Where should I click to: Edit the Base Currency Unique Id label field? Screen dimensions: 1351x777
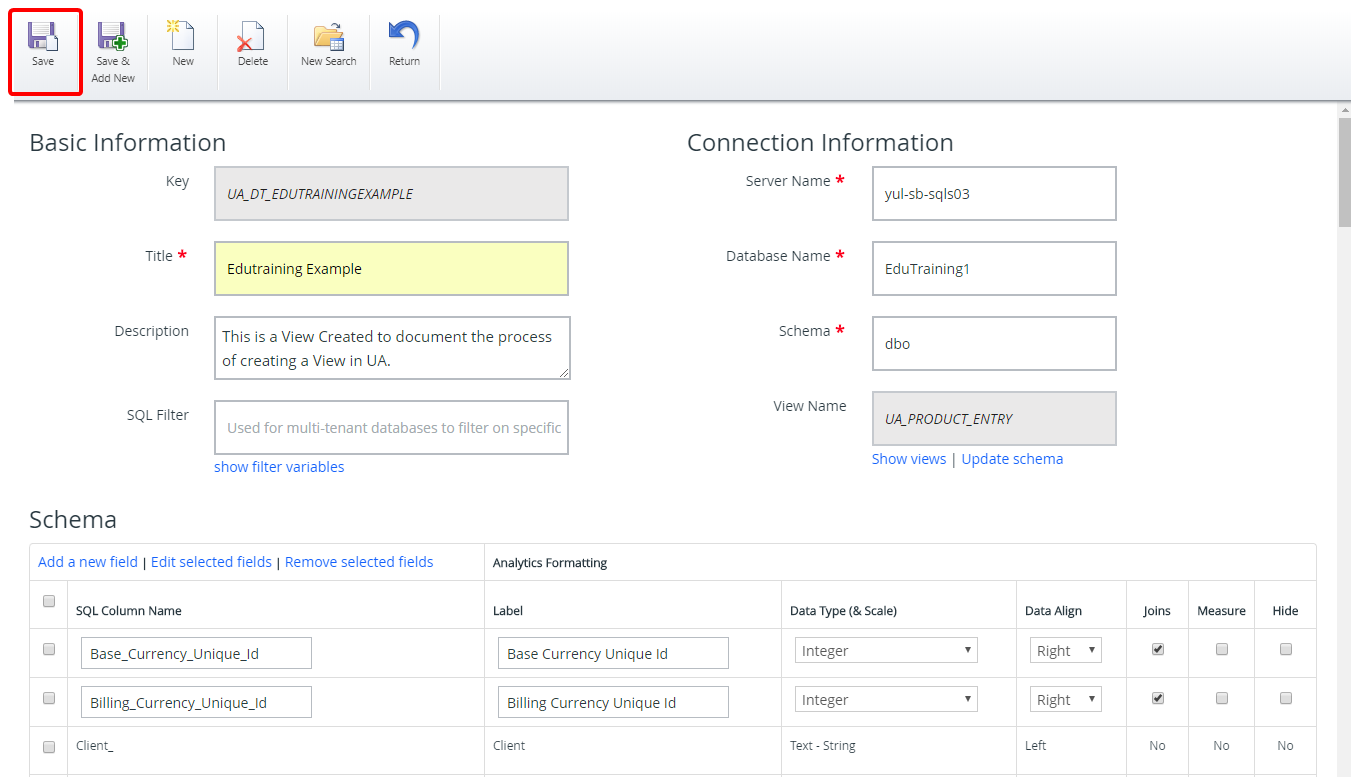(613, 653)
